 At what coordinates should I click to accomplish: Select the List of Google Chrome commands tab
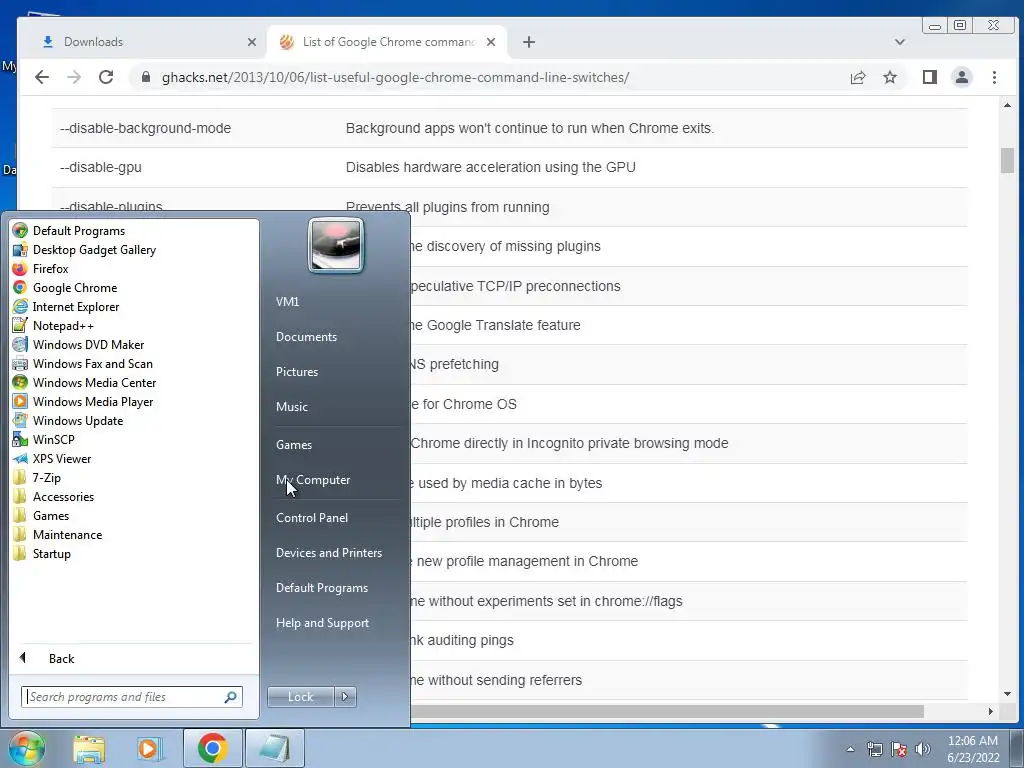point(388,42)
